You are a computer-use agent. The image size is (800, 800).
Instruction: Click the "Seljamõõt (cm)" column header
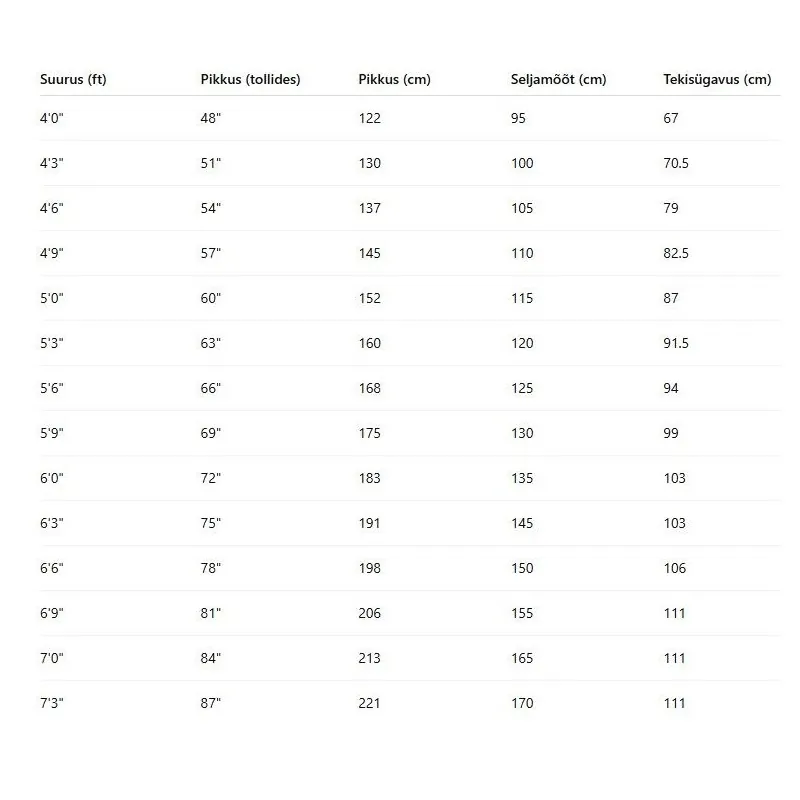pos(558,80)
